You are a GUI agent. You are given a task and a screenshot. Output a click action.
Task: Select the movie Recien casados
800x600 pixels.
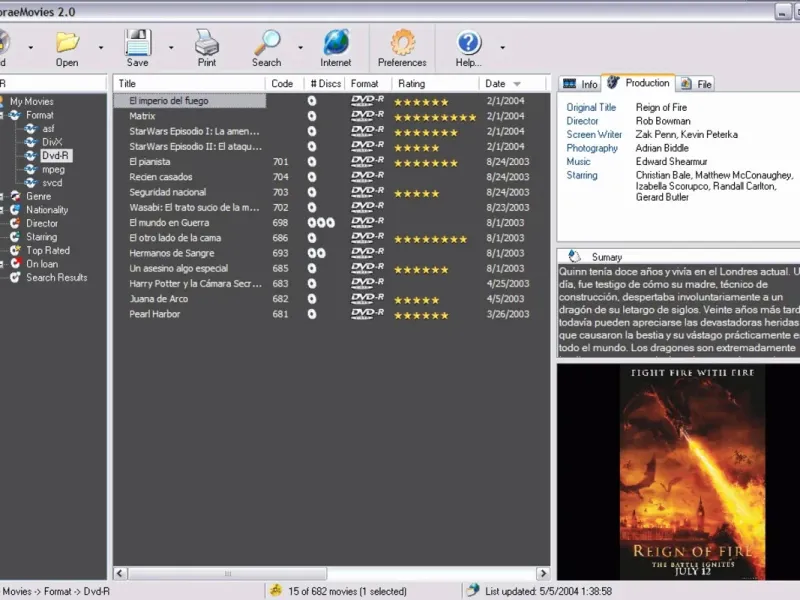161,177
